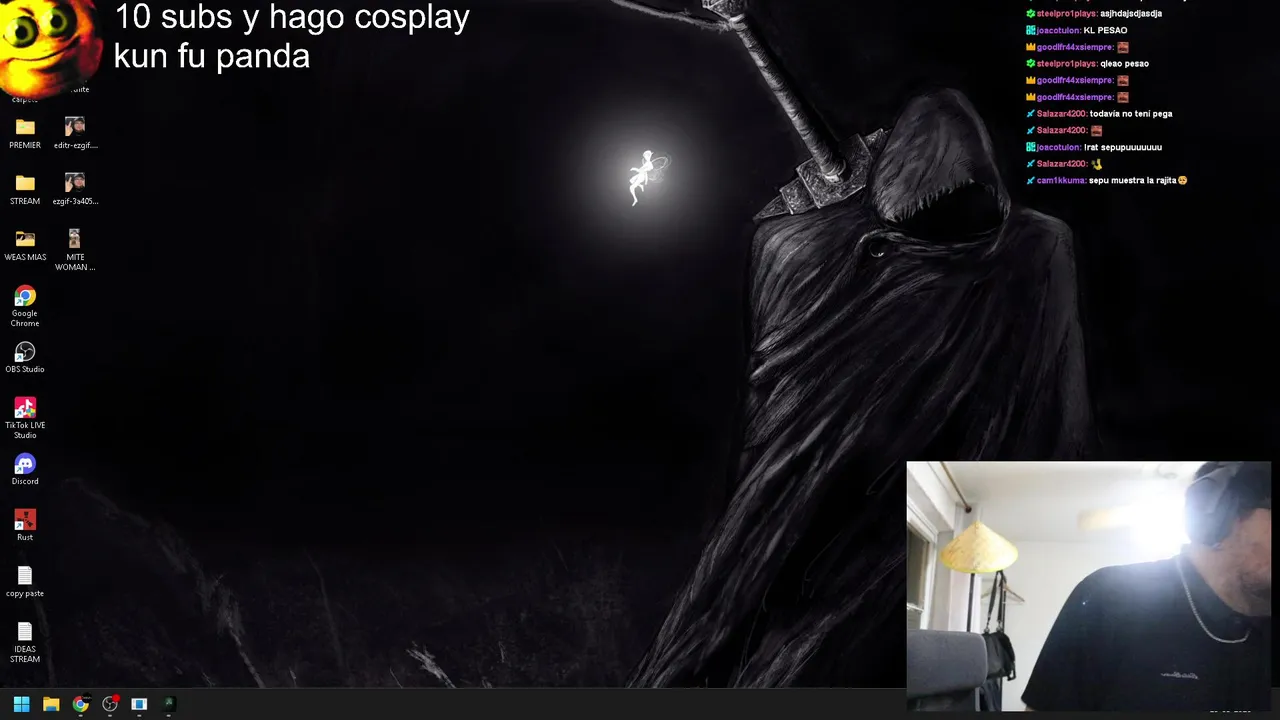Launch OBS Studio desktop shortcut
Image resolution: width=1280 pixels, height=720 pixels.
(x=25, y=357)
